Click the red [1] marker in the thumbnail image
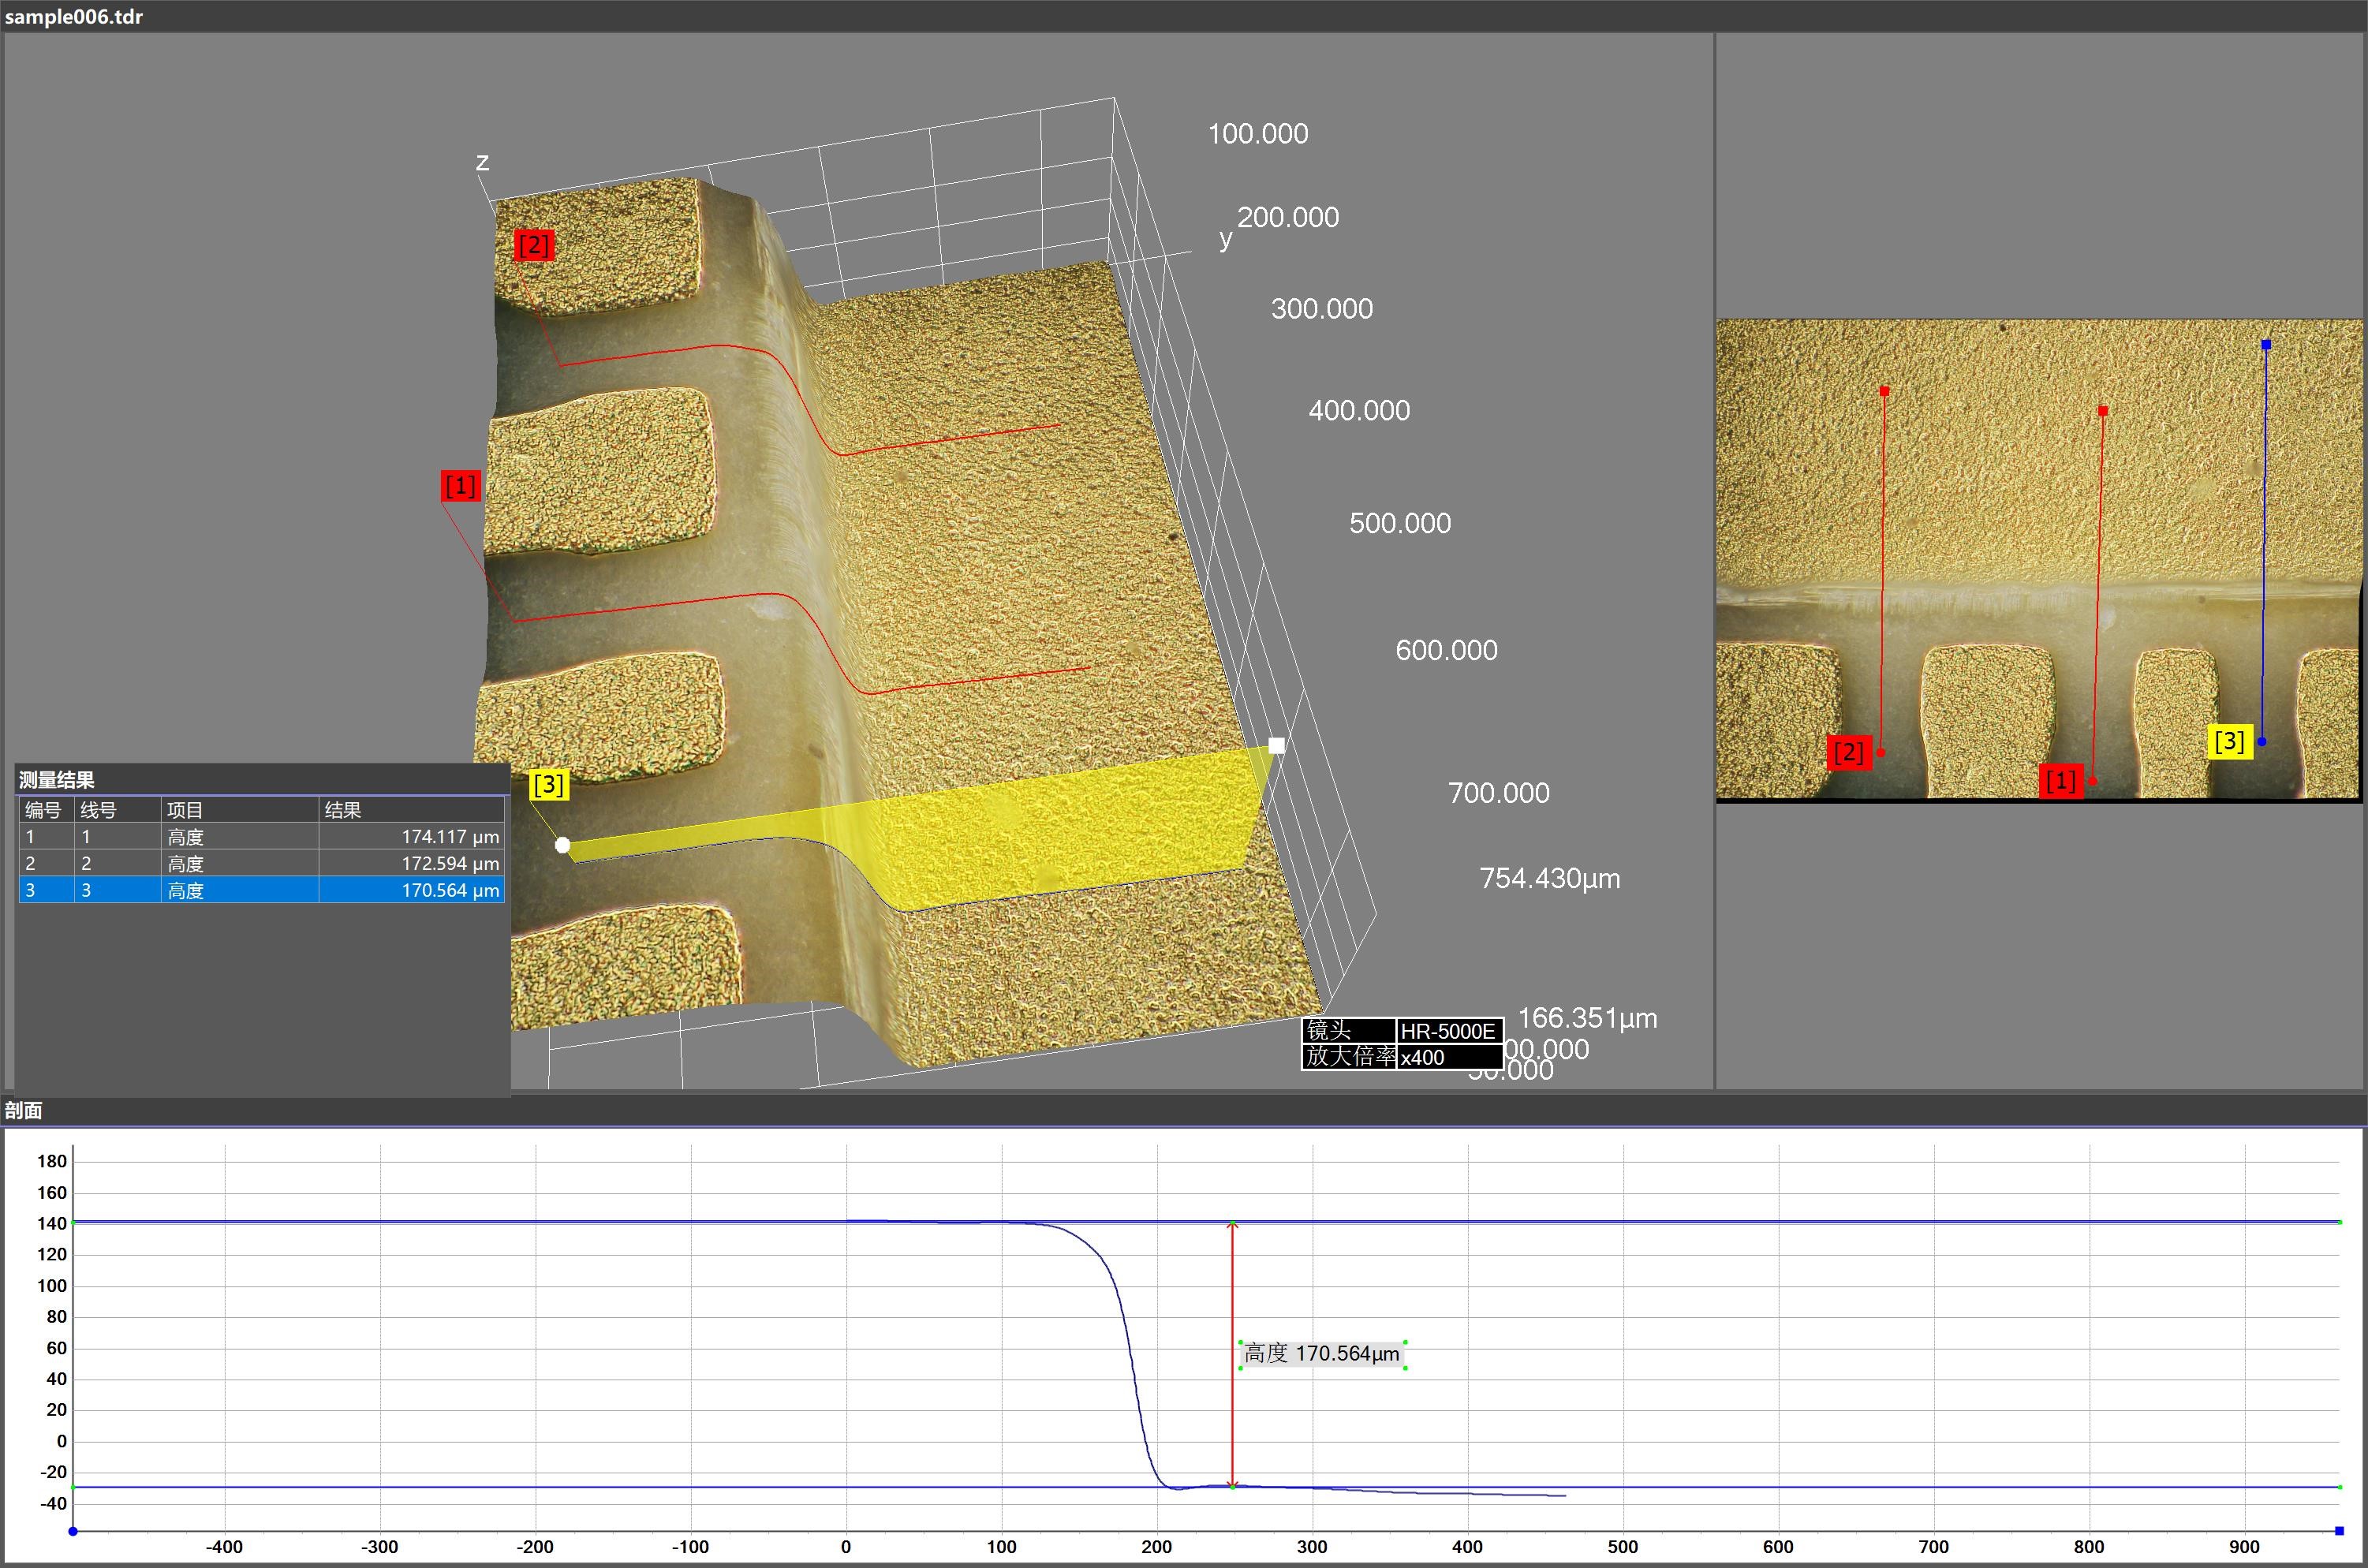The image size is (2368, 1568). pyautogui.click(x=2060, y=780)
